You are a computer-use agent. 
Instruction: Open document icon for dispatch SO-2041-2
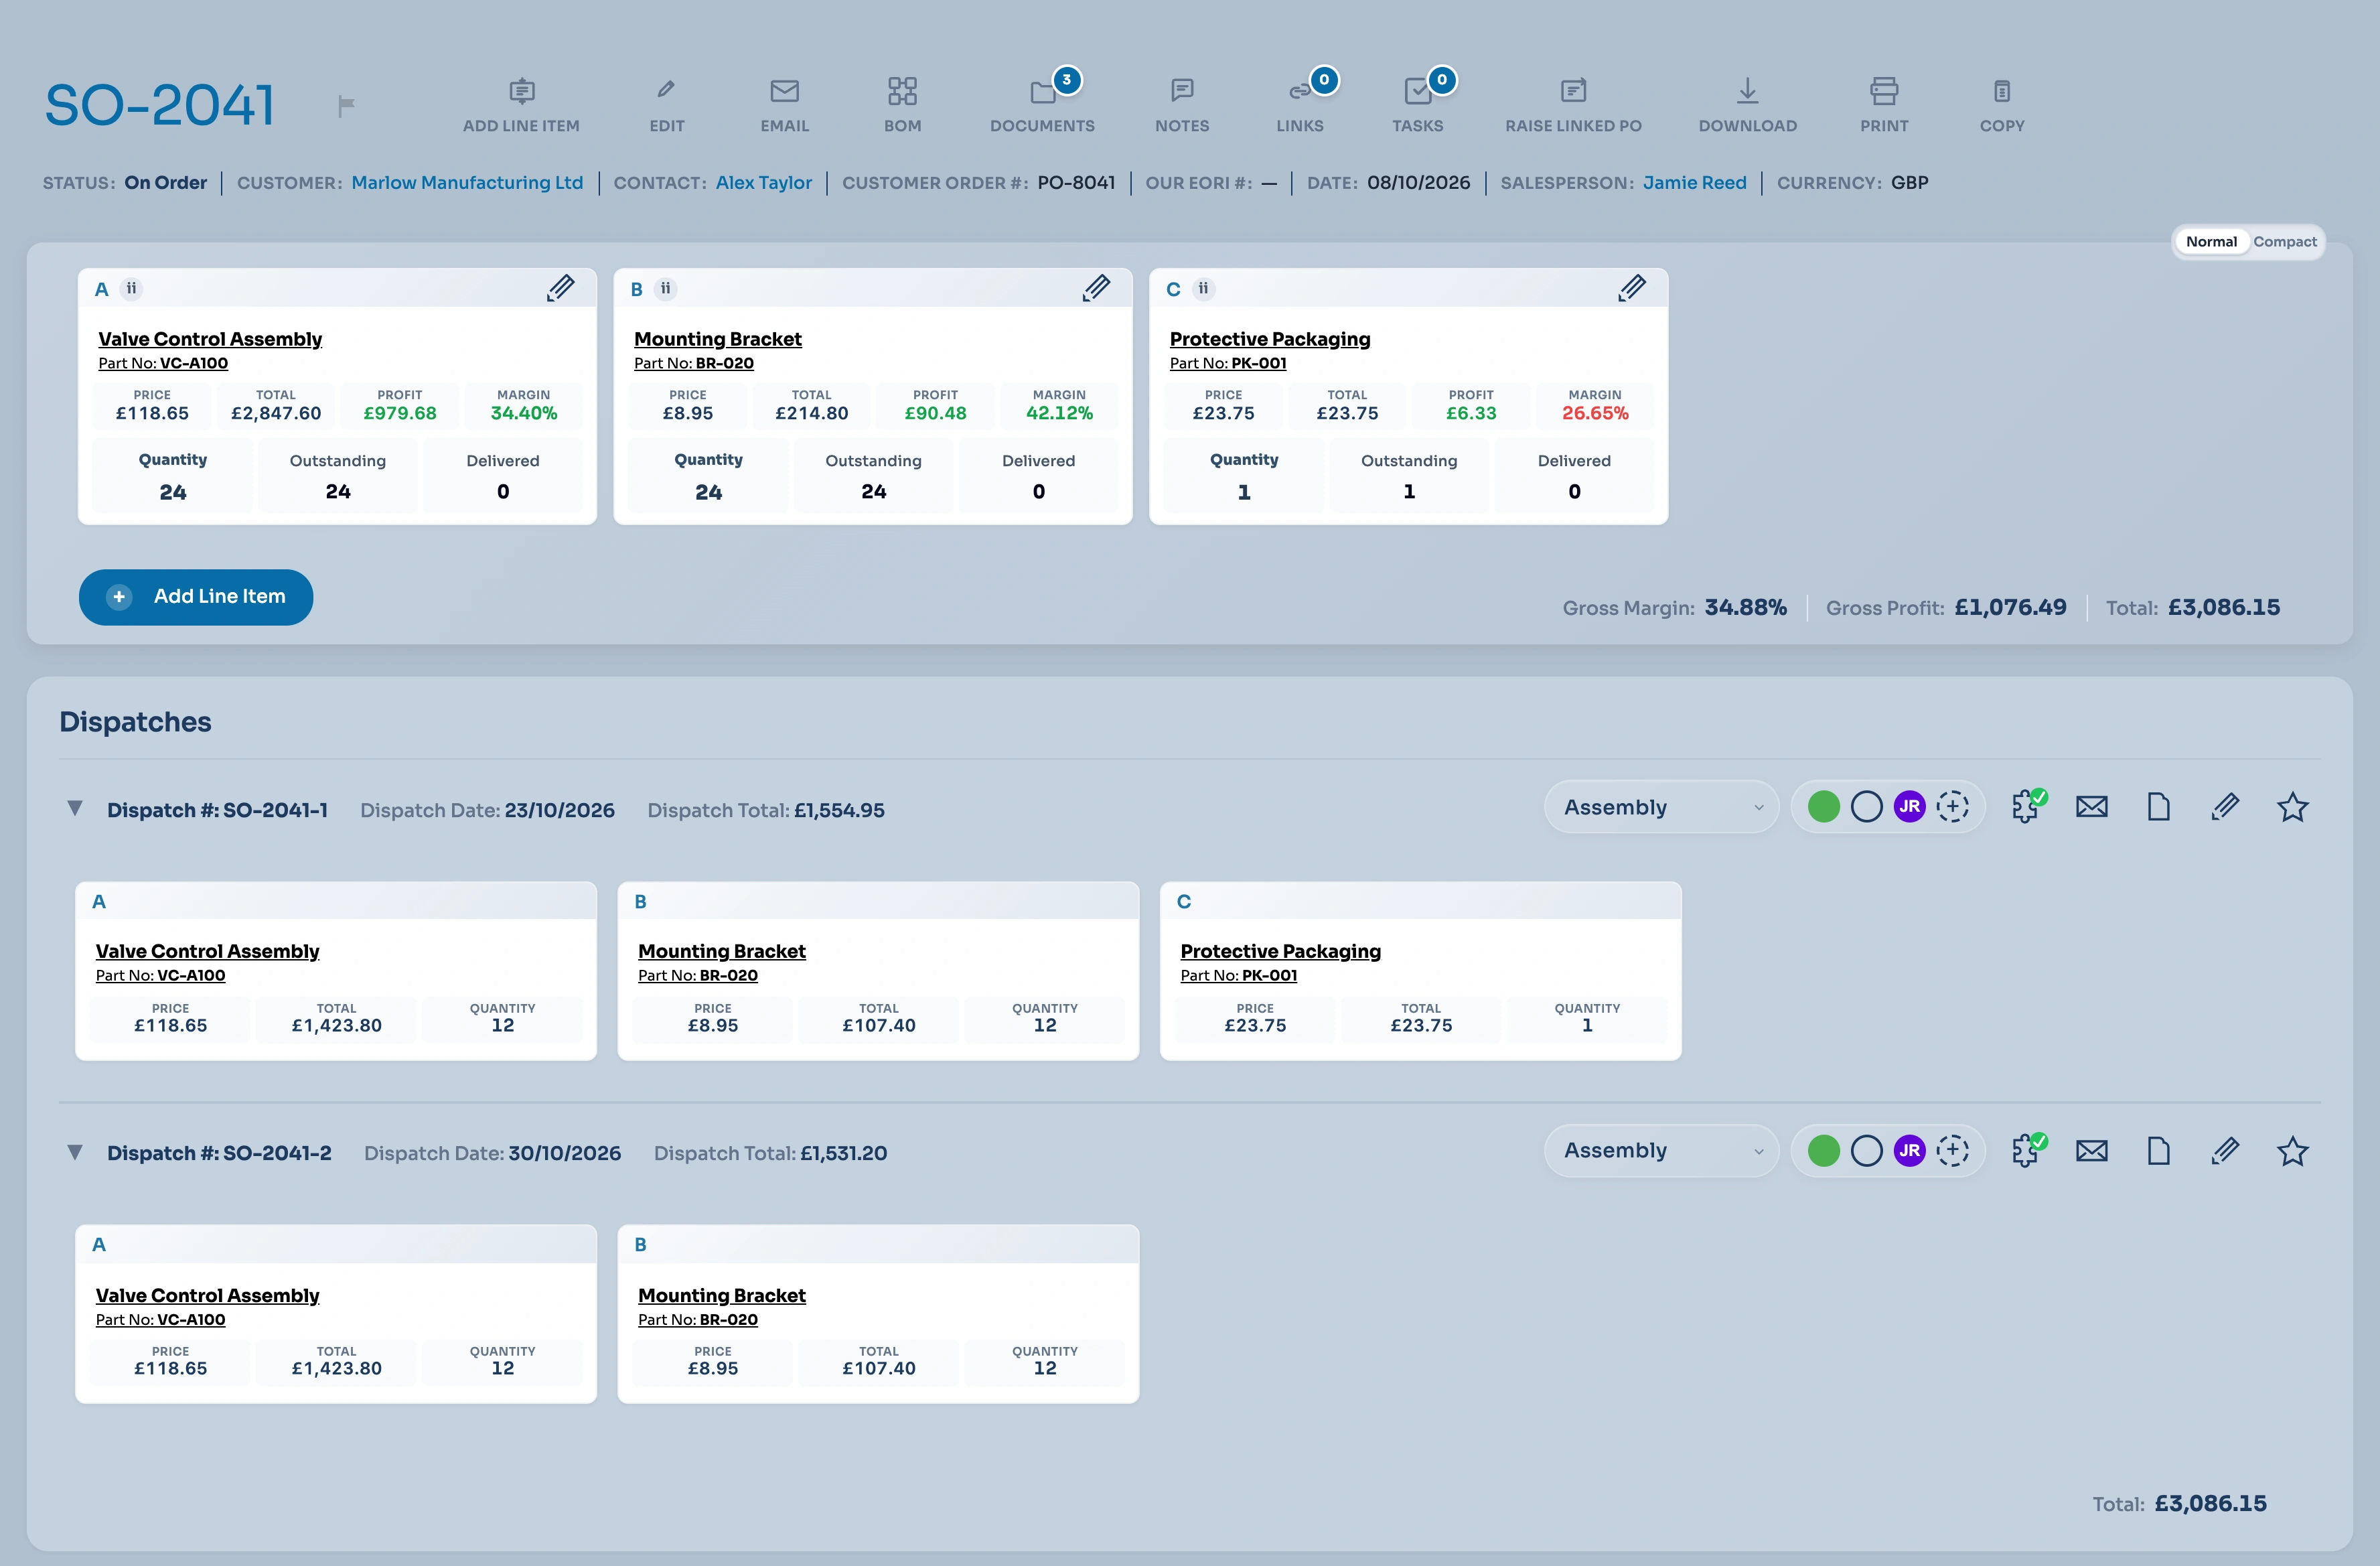coord(2158,1150)
